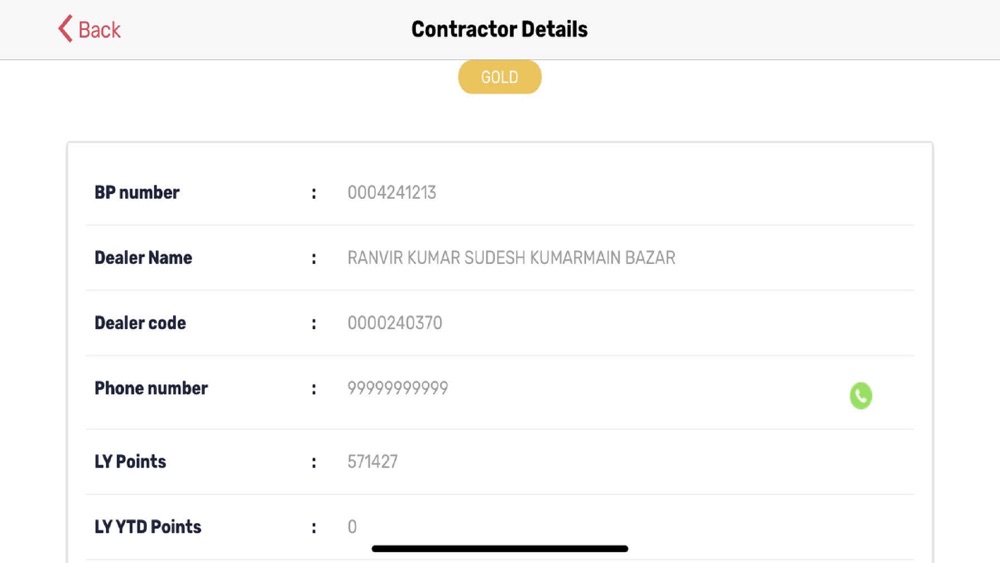This screenshot has width=1000, height=563.
Task: Tap the red back chevron arrow
Action: click(x=66, y=29)
